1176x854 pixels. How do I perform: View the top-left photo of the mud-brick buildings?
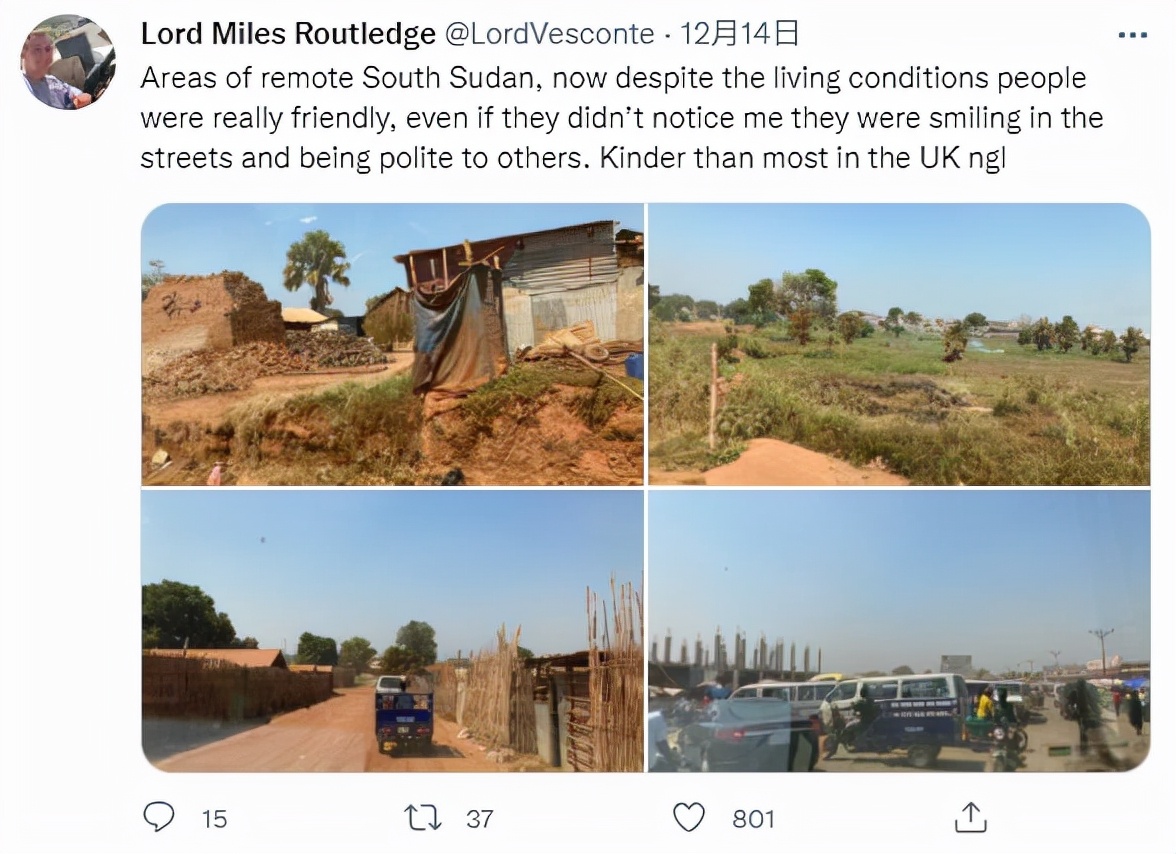tap(390, 345)
